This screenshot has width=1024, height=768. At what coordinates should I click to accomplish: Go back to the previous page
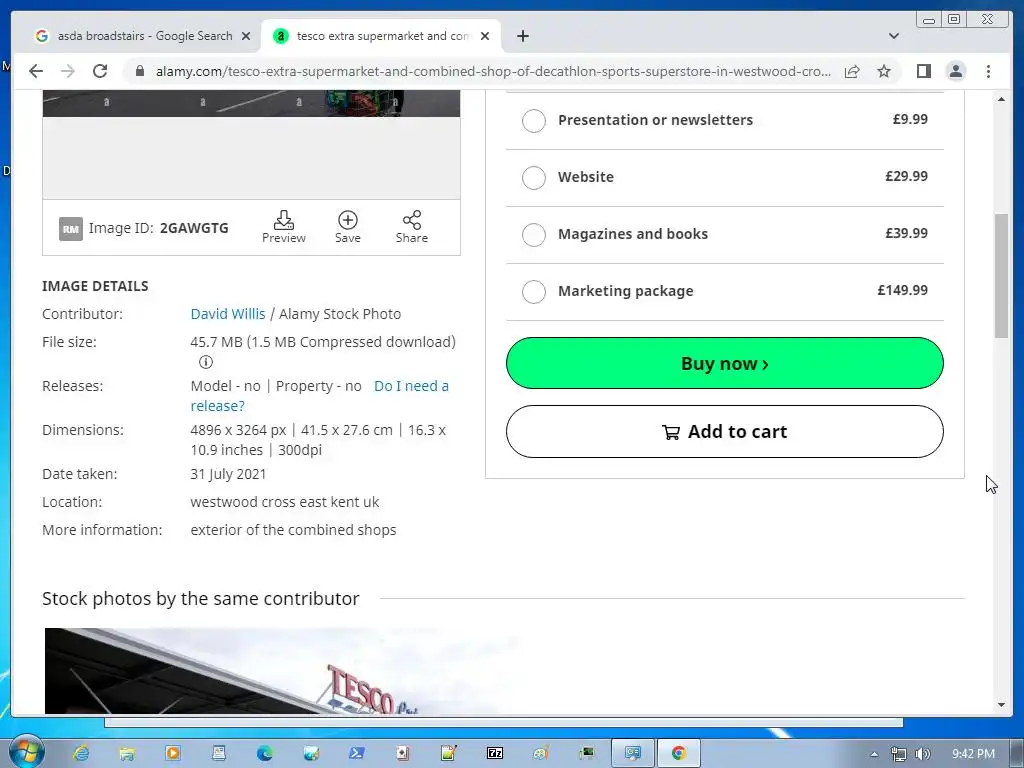click(x=36, y=71)
